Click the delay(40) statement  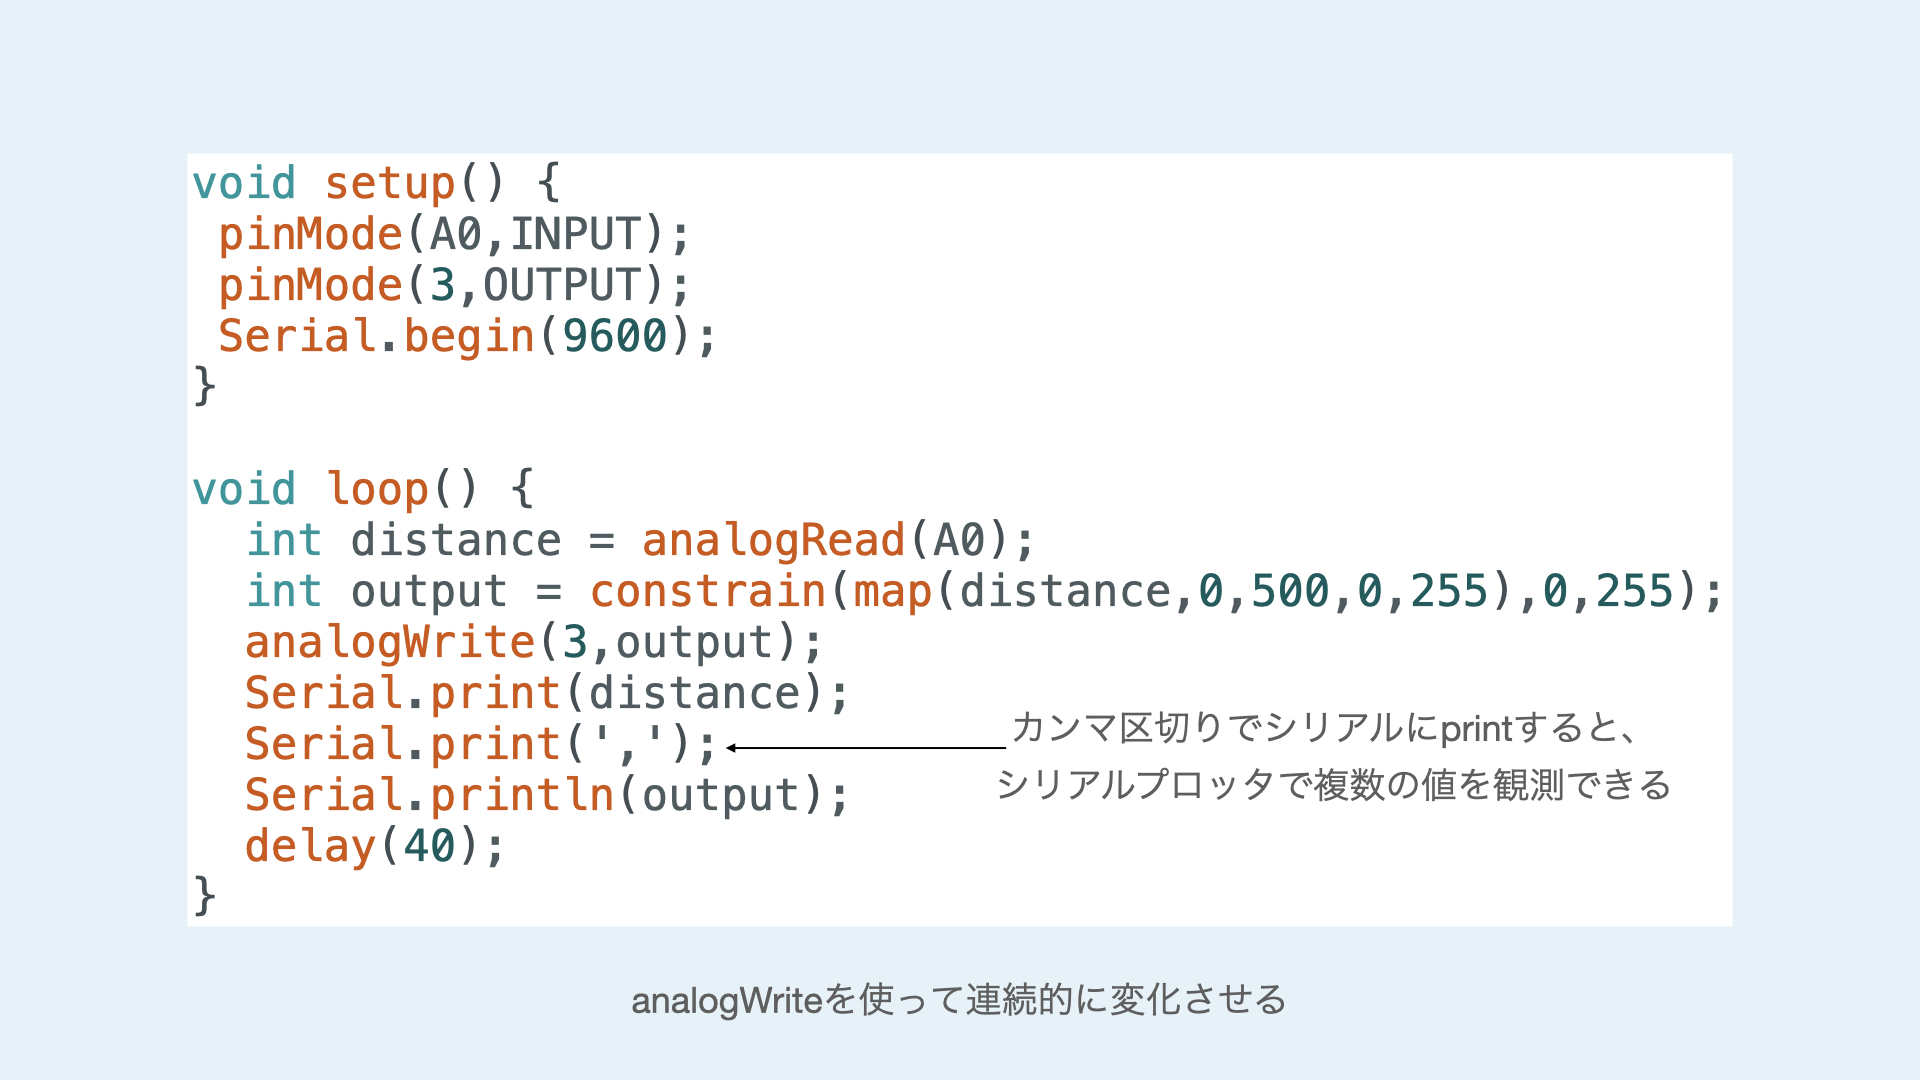click(375, 847)
